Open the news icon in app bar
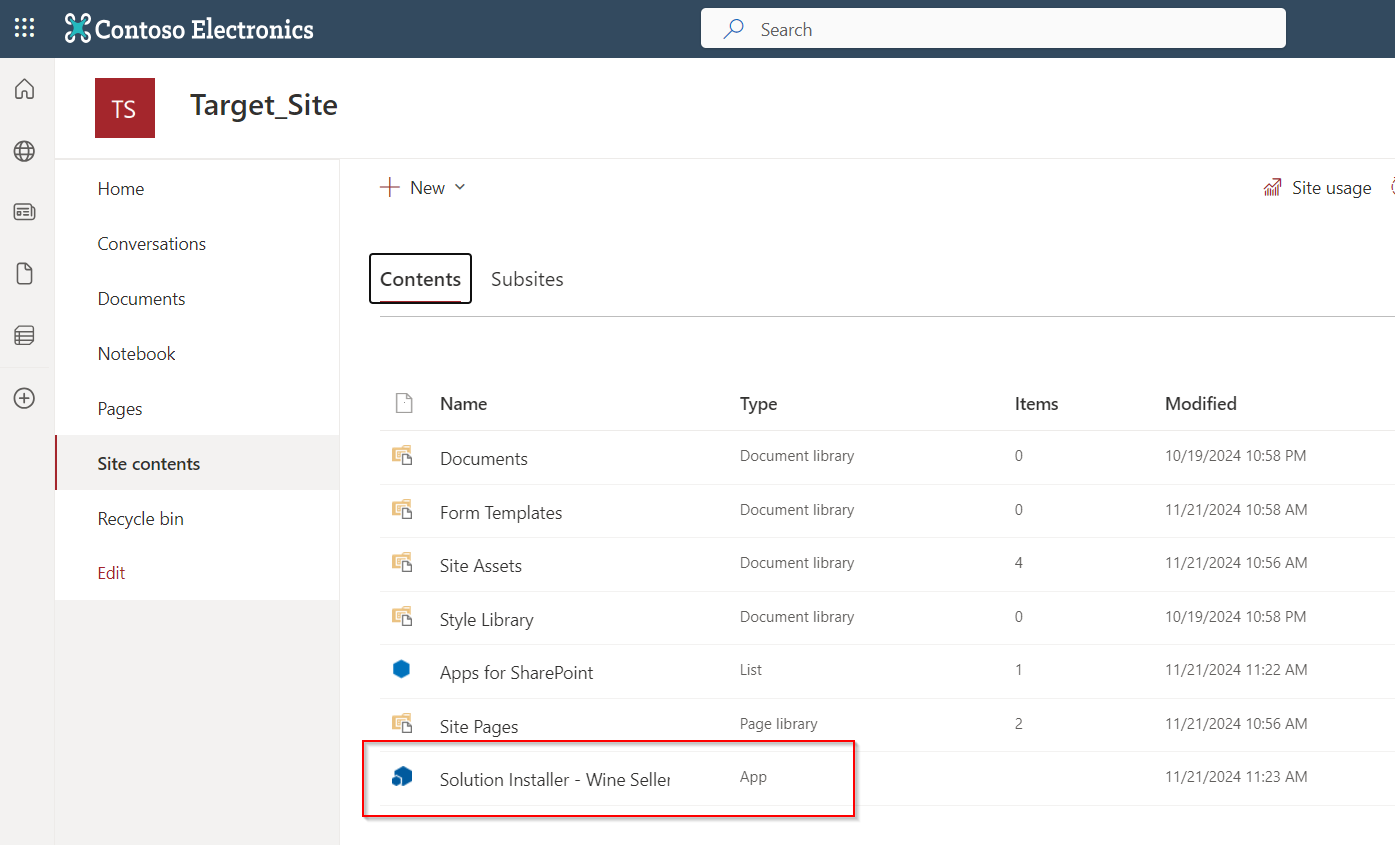The width and height of the screenshot is (1395, 845). point(24,212)
